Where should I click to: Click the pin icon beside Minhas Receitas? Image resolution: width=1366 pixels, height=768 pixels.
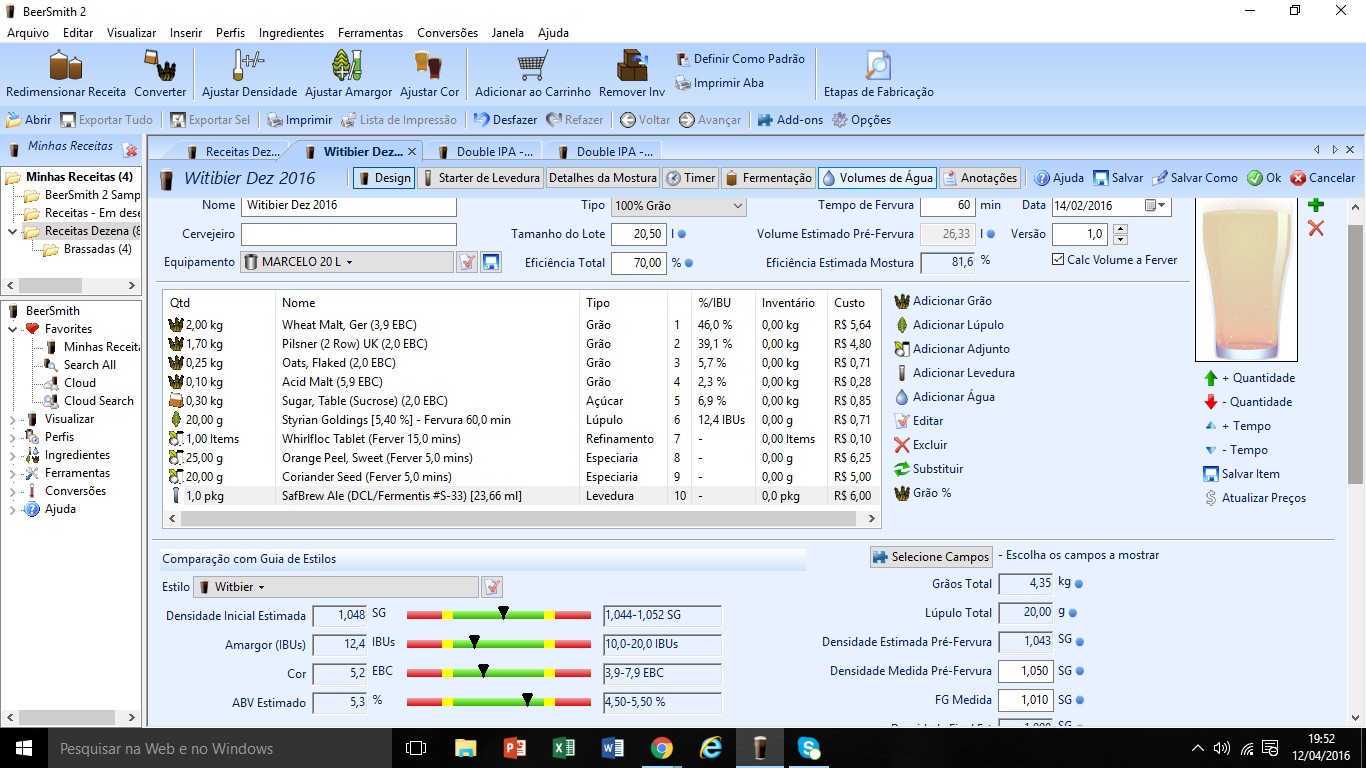point(130,150)
